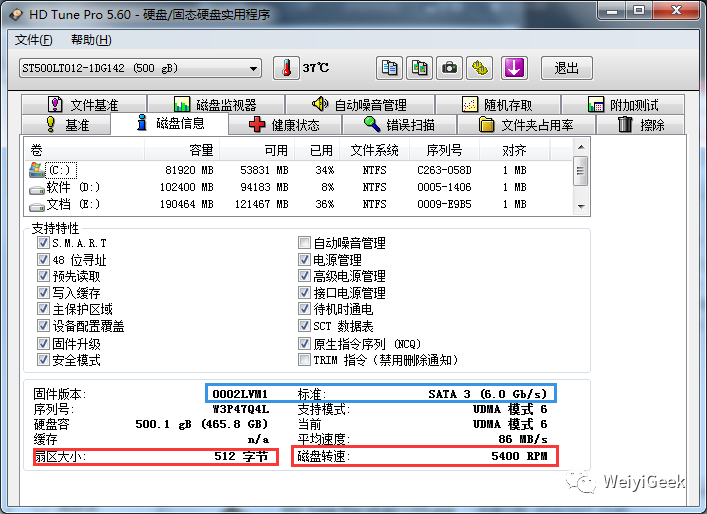Click the 可用 column header
This screenshot has width=707, height=514.
click(x=257, y=150)
